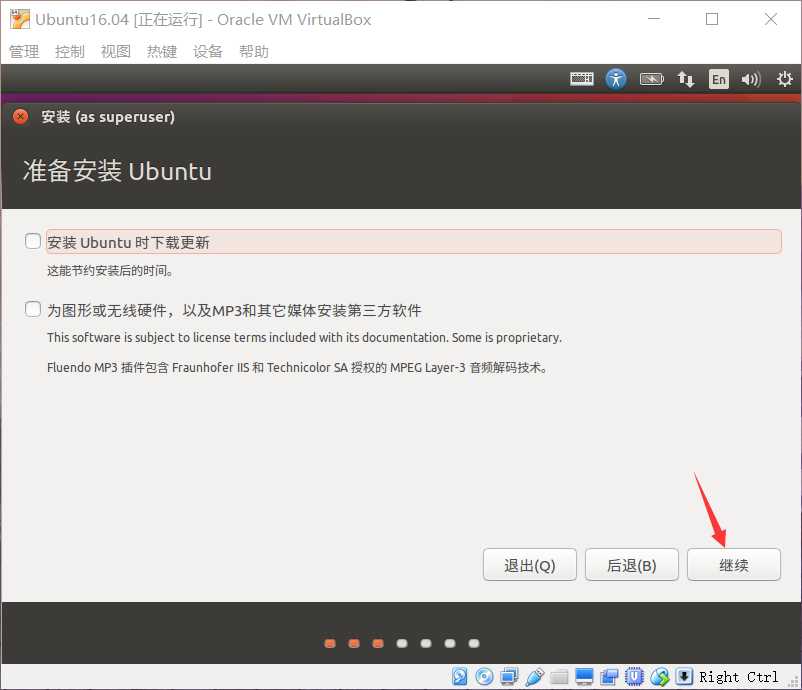Open the accessibility menu icon
Image resolution: width=802 pixels, height=690 pixels.
click(616, 79)
